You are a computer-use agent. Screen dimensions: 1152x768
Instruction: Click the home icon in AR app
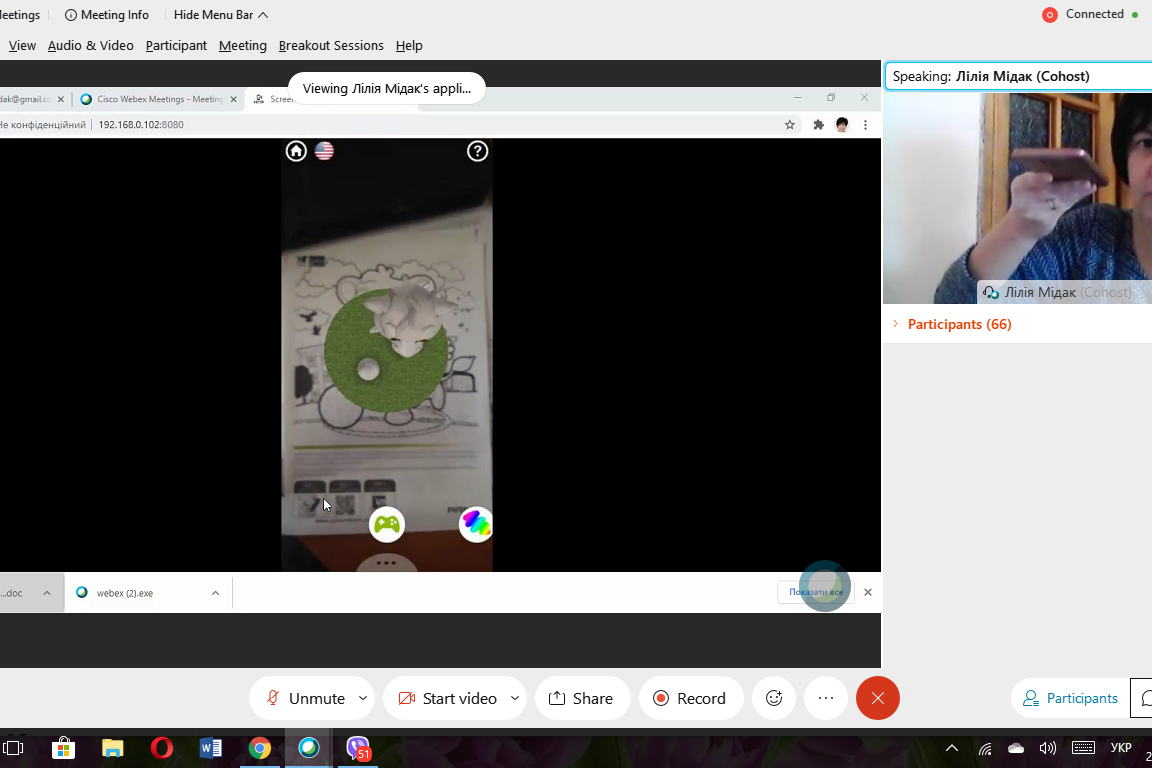tap(296, 151)
